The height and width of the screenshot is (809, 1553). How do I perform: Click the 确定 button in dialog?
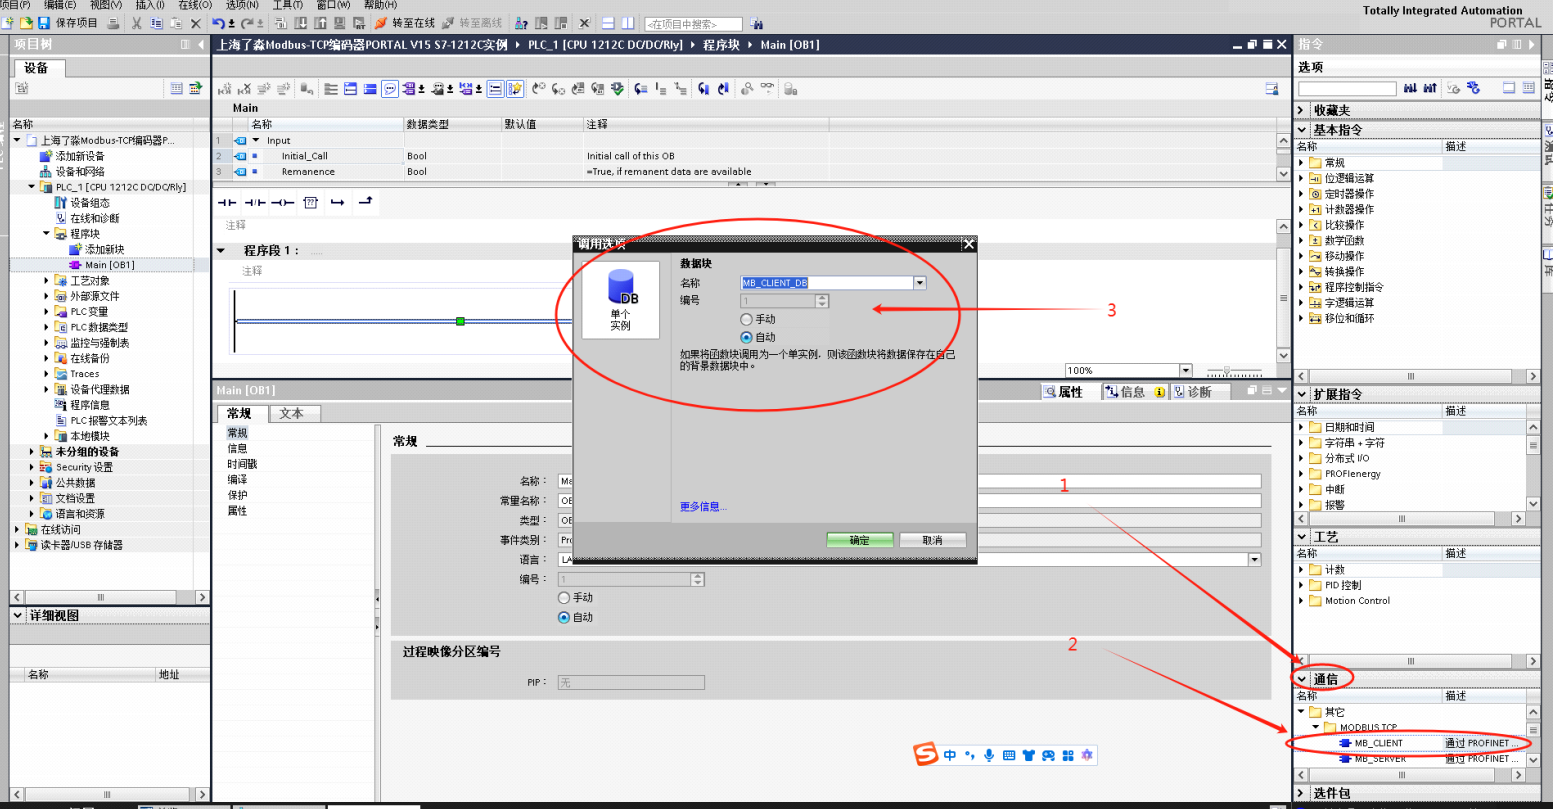(860, 540)
